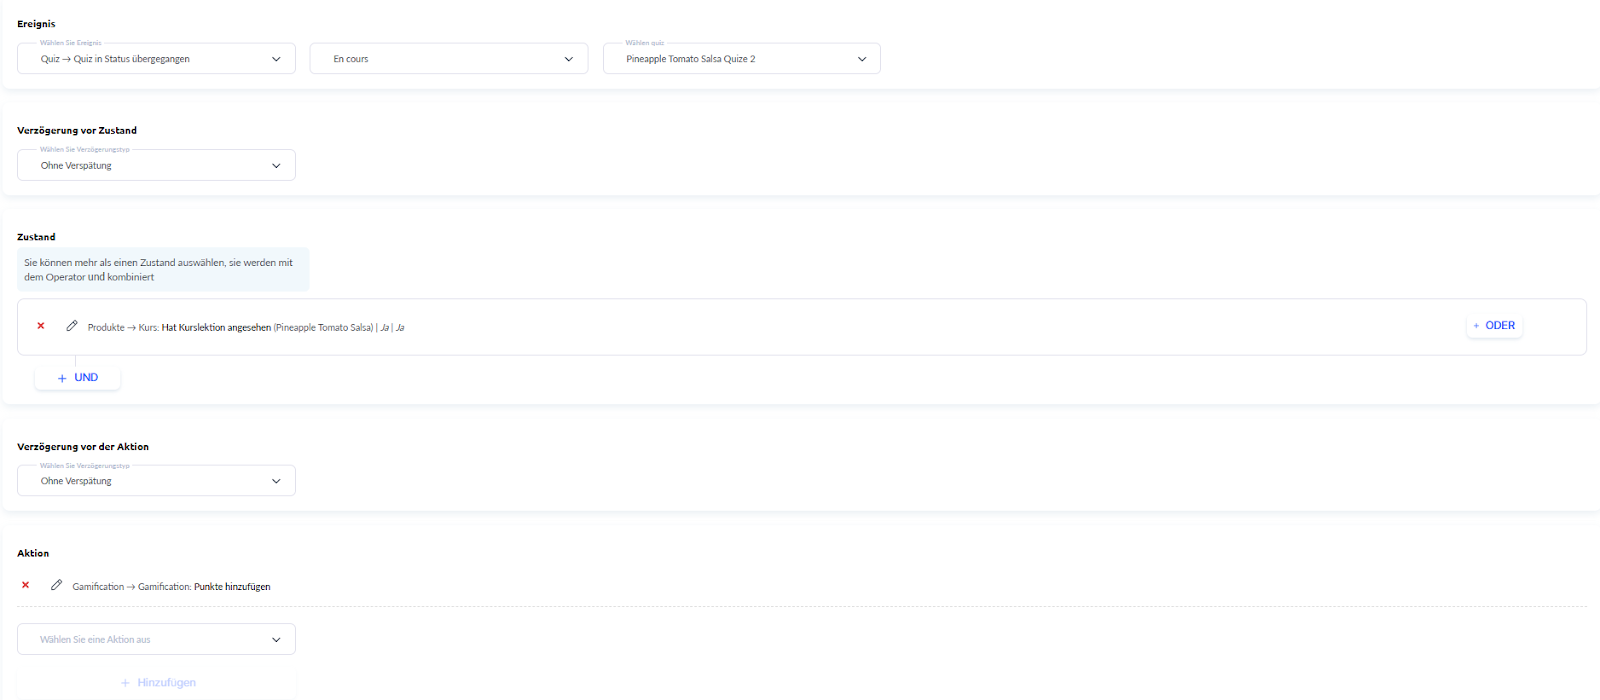Screen dimensions: 1600x700
Task: Open the Pineapple Tomato Salsa Quize 2 dropdown
Action: [x=741, y=59]
